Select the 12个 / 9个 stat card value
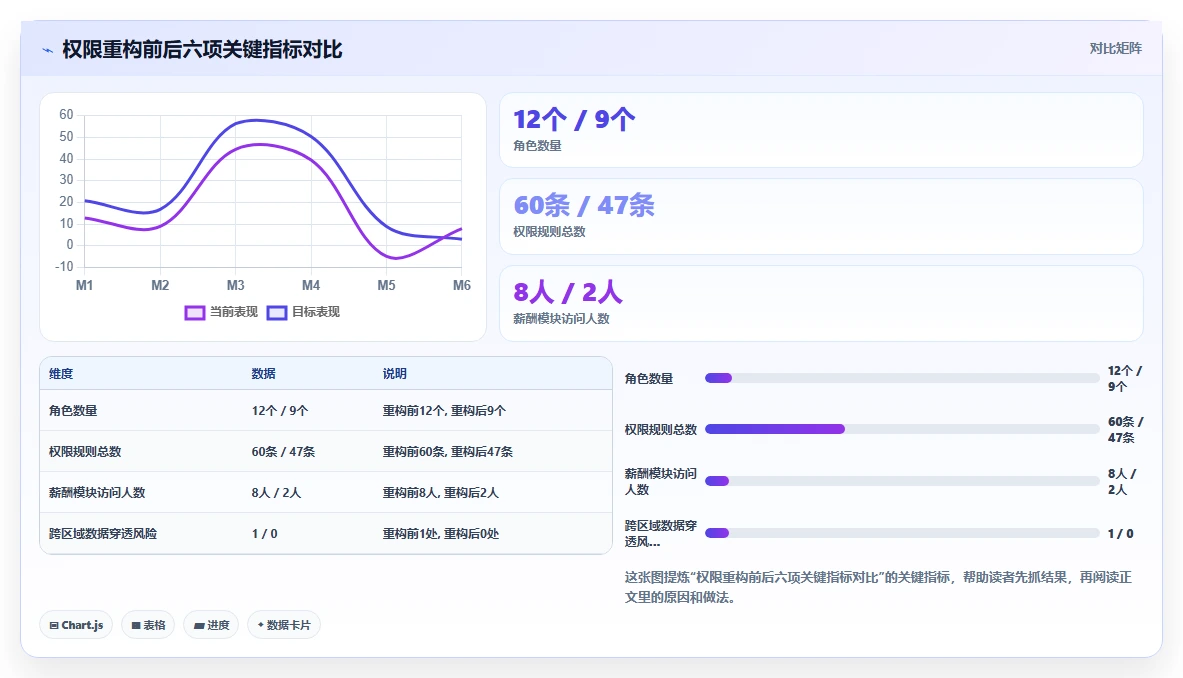 [574, 119]
